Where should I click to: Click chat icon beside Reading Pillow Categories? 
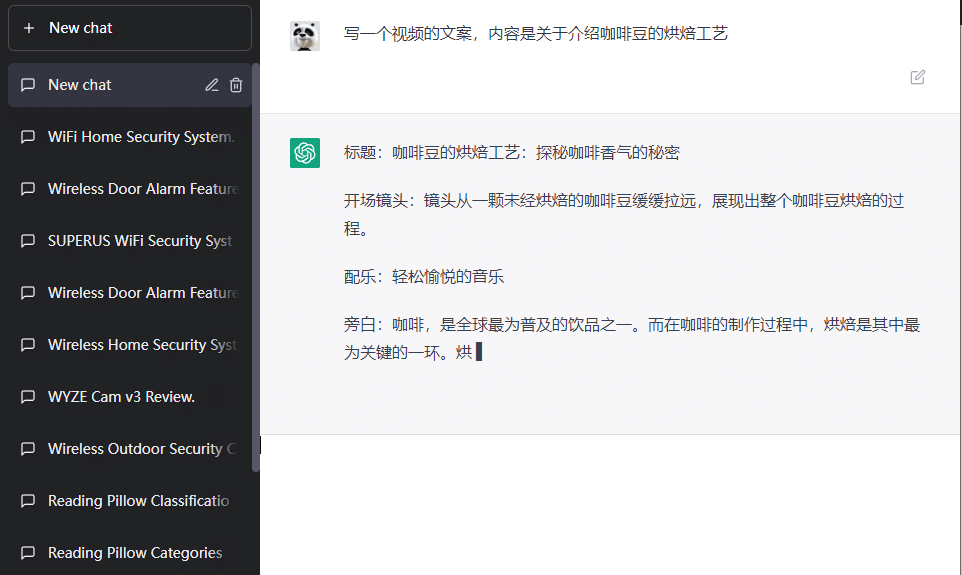28,553
